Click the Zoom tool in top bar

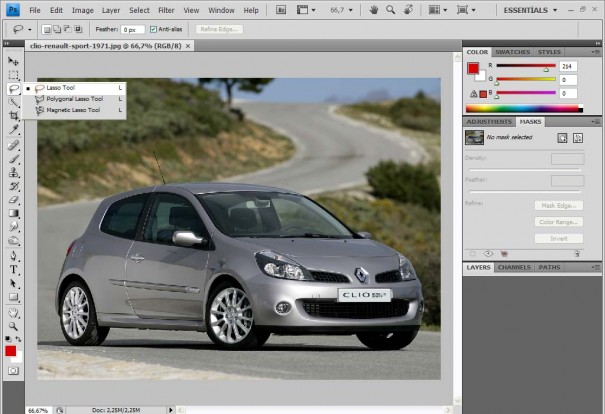pyautogui.click(x=390, y=10)
